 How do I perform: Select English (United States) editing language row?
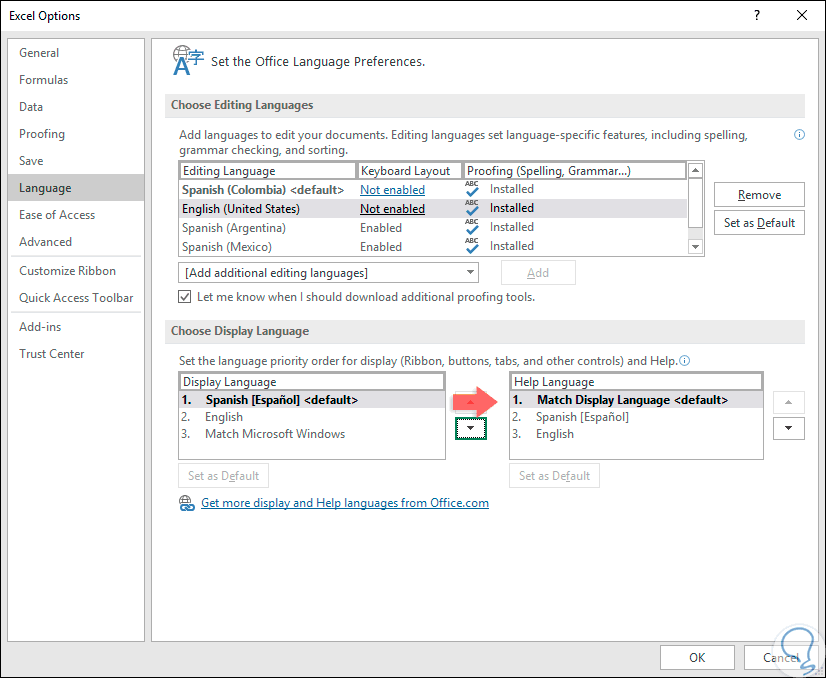click(433, 209)
